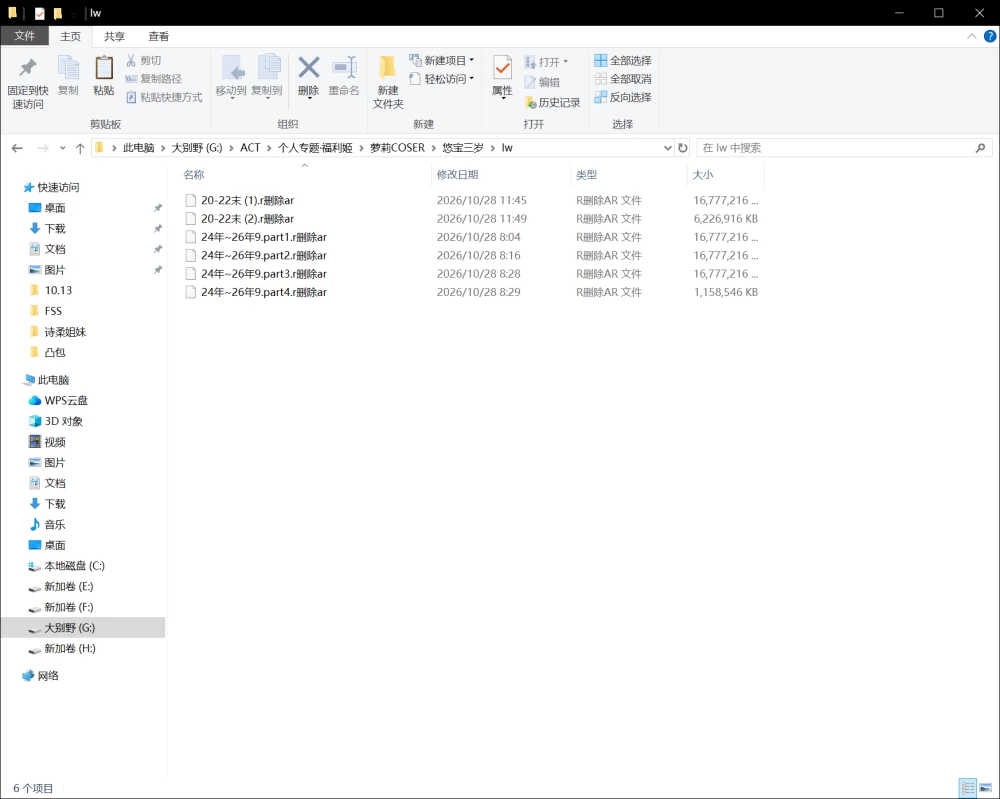Viewport: 1000px width, 799px height.
Task: Expand the chevron after ACT in path
Action: [x=268, y=148]
